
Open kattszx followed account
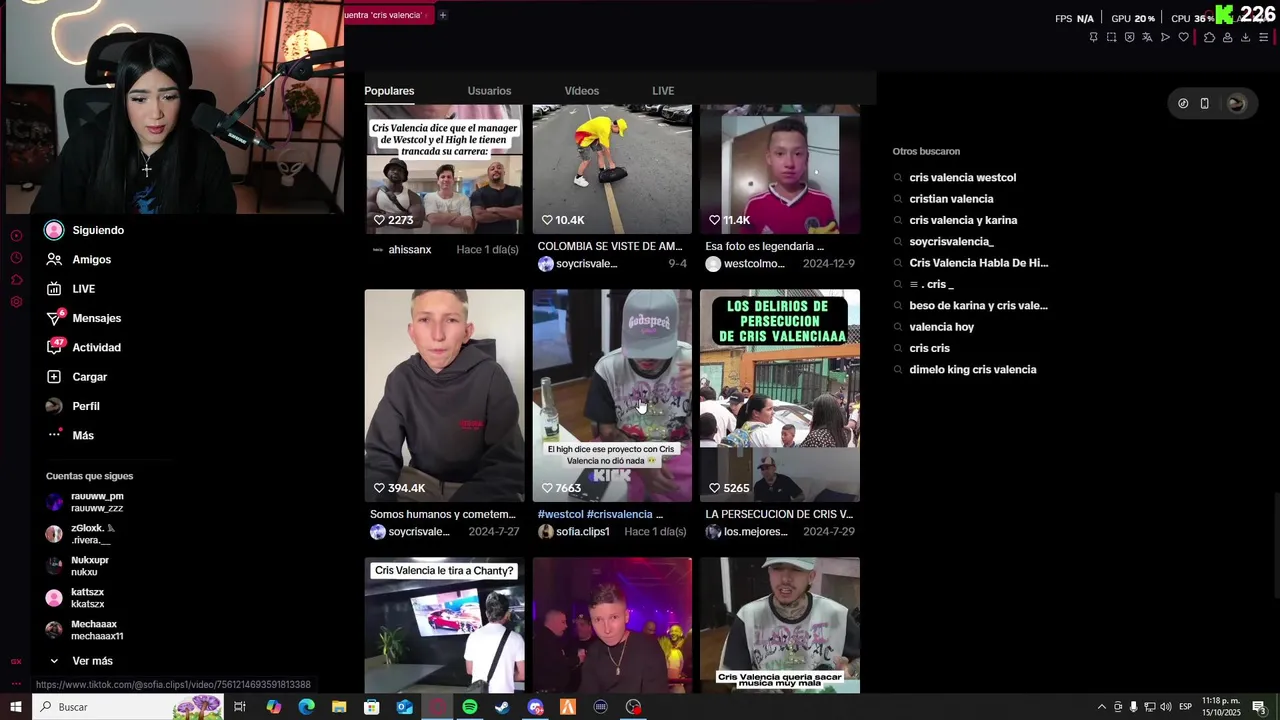pyautogui.click(x=76, y=598)
